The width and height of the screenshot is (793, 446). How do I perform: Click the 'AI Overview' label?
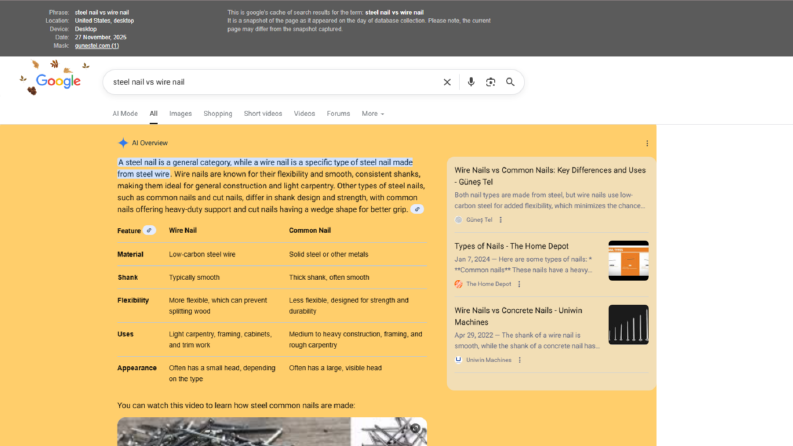coord(150,143)
